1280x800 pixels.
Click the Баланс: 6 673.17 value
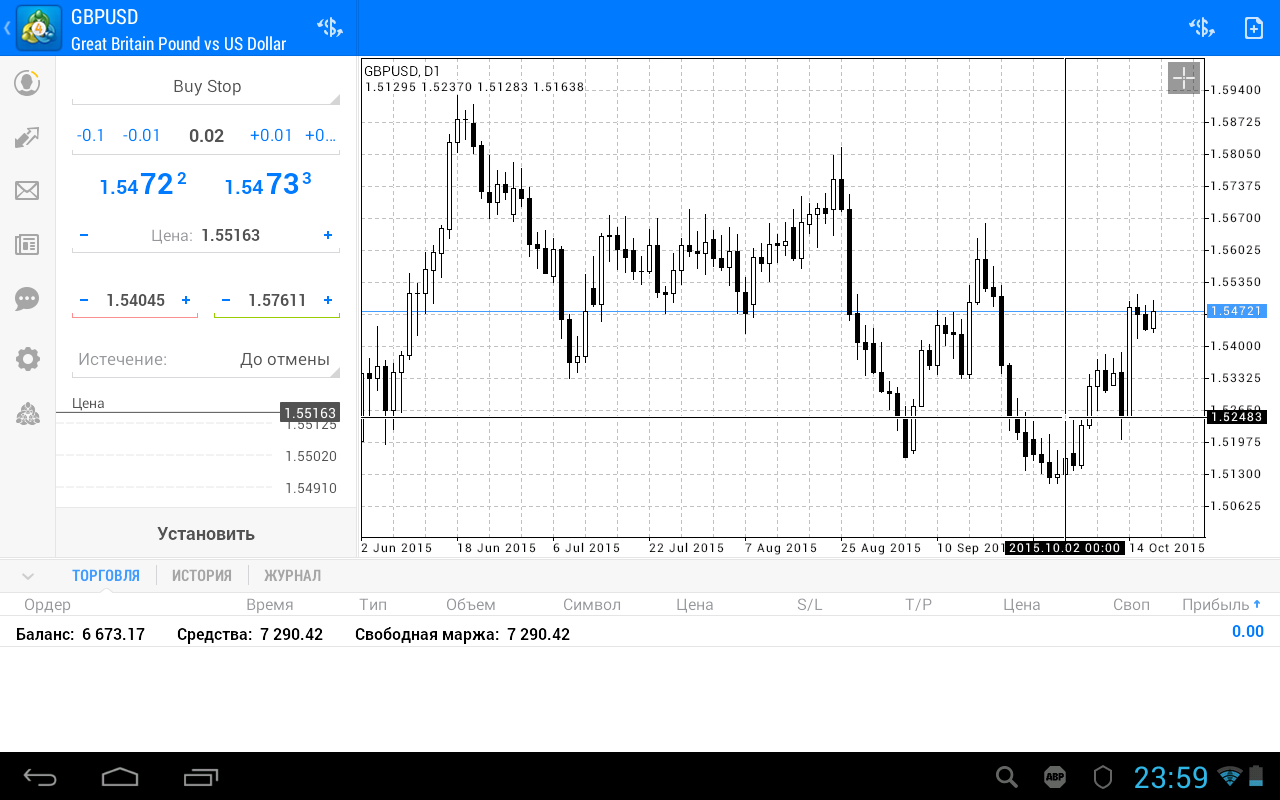pos(80,634)
